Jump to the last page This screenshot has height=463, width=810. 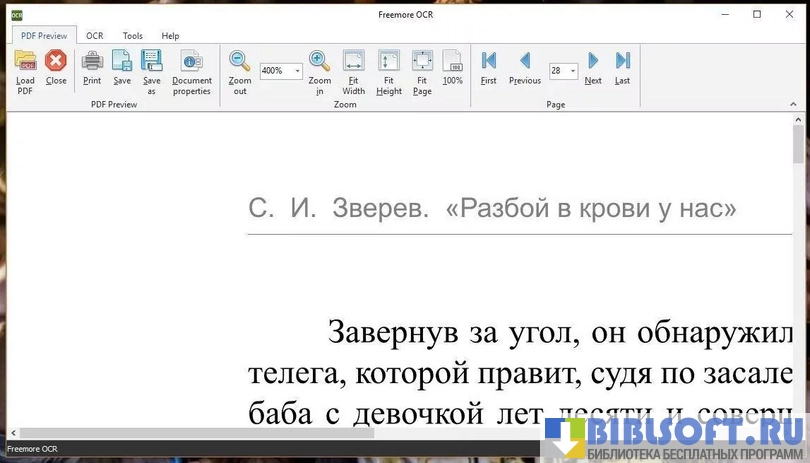click(x=622, y=62)
